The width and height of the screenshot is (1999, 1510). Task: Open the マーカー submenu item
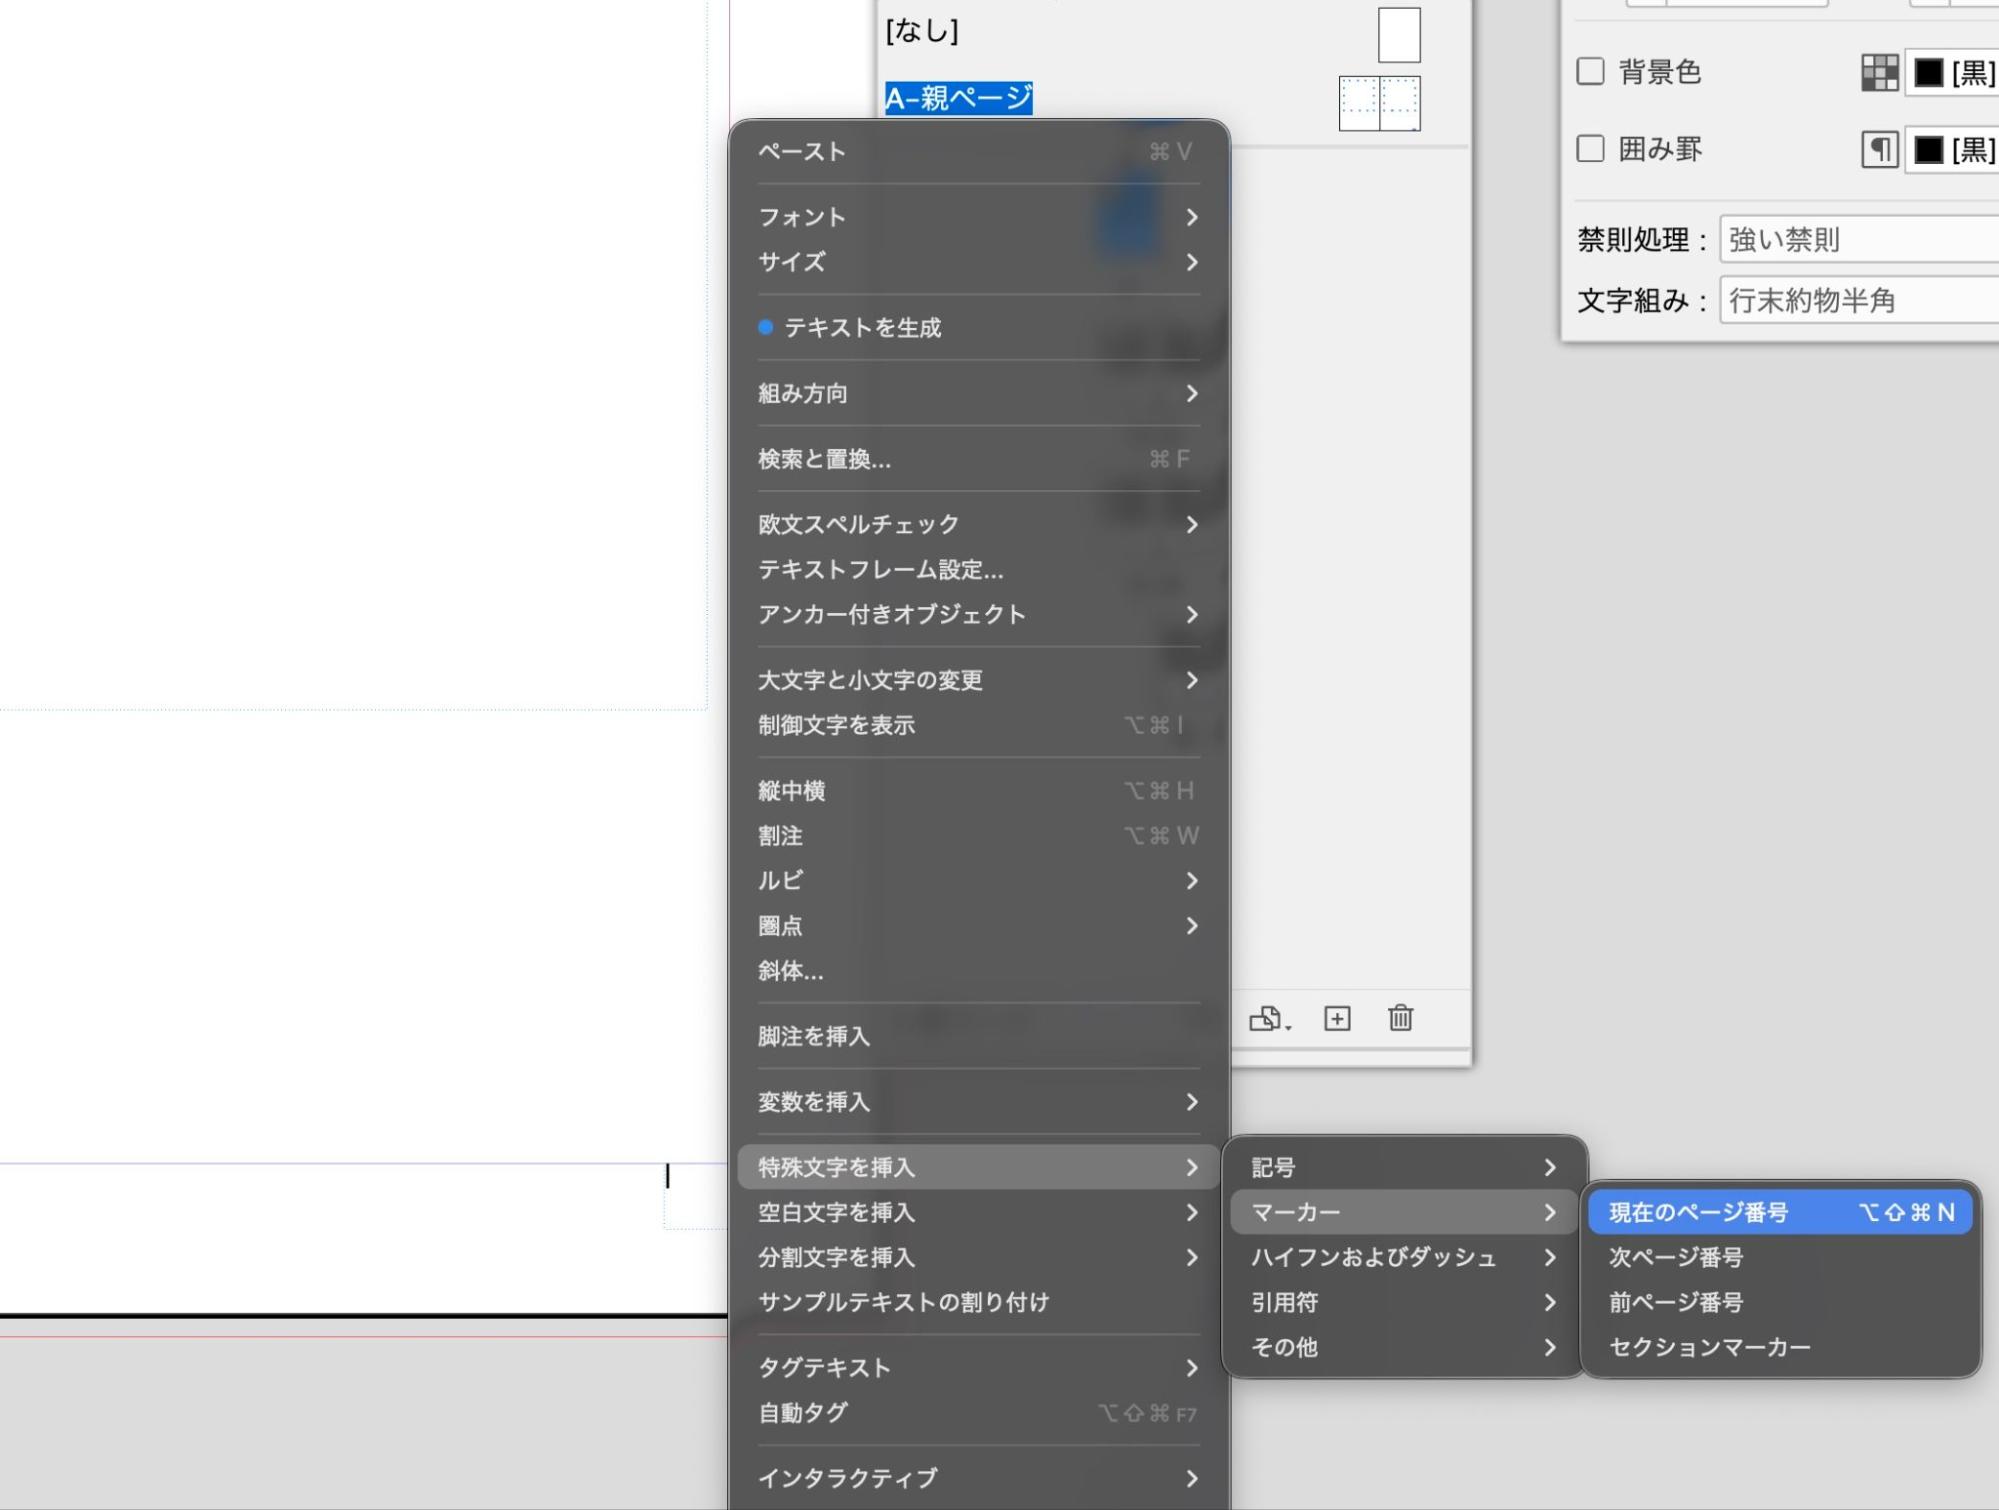pos(1404,1212)
